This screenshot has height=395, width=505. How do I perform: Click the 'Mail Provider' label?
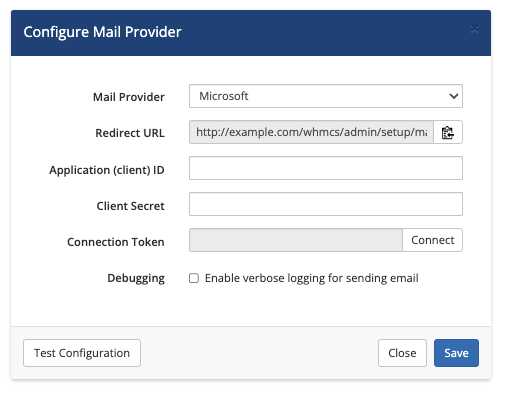point(129,97)
